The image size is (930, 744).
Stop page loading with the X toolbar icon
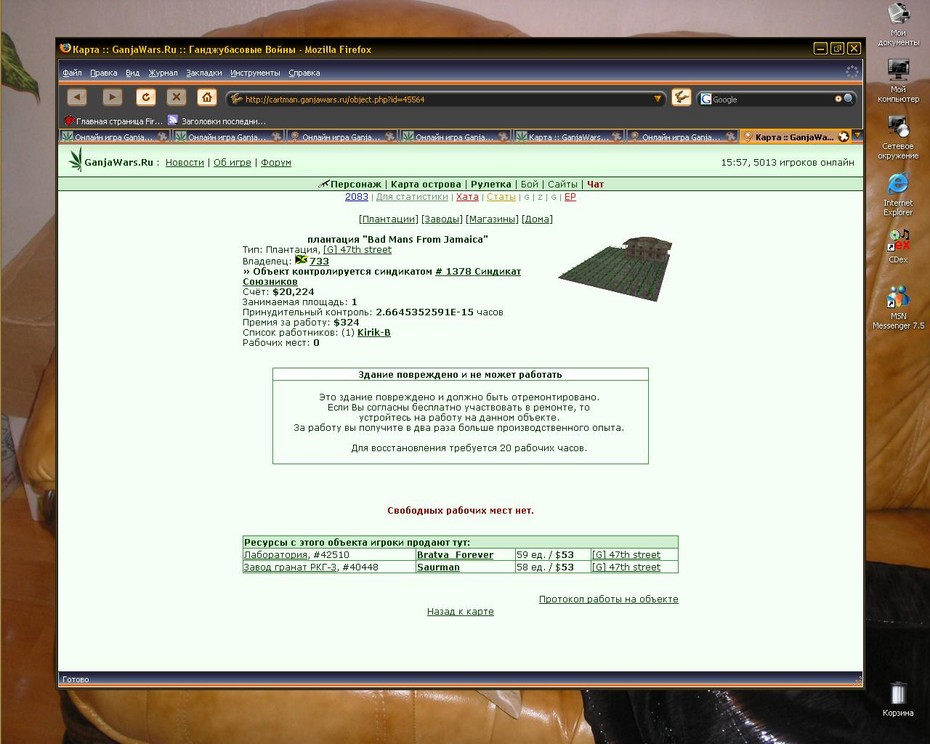(x=176, y=97)
